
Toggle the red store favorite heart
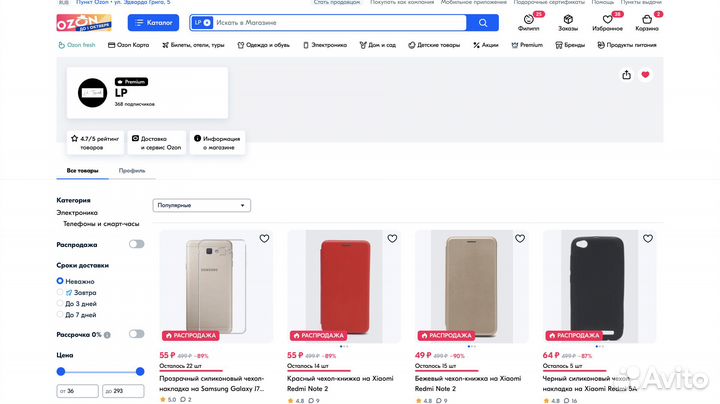pyautogui.click(x=645, y=75)
